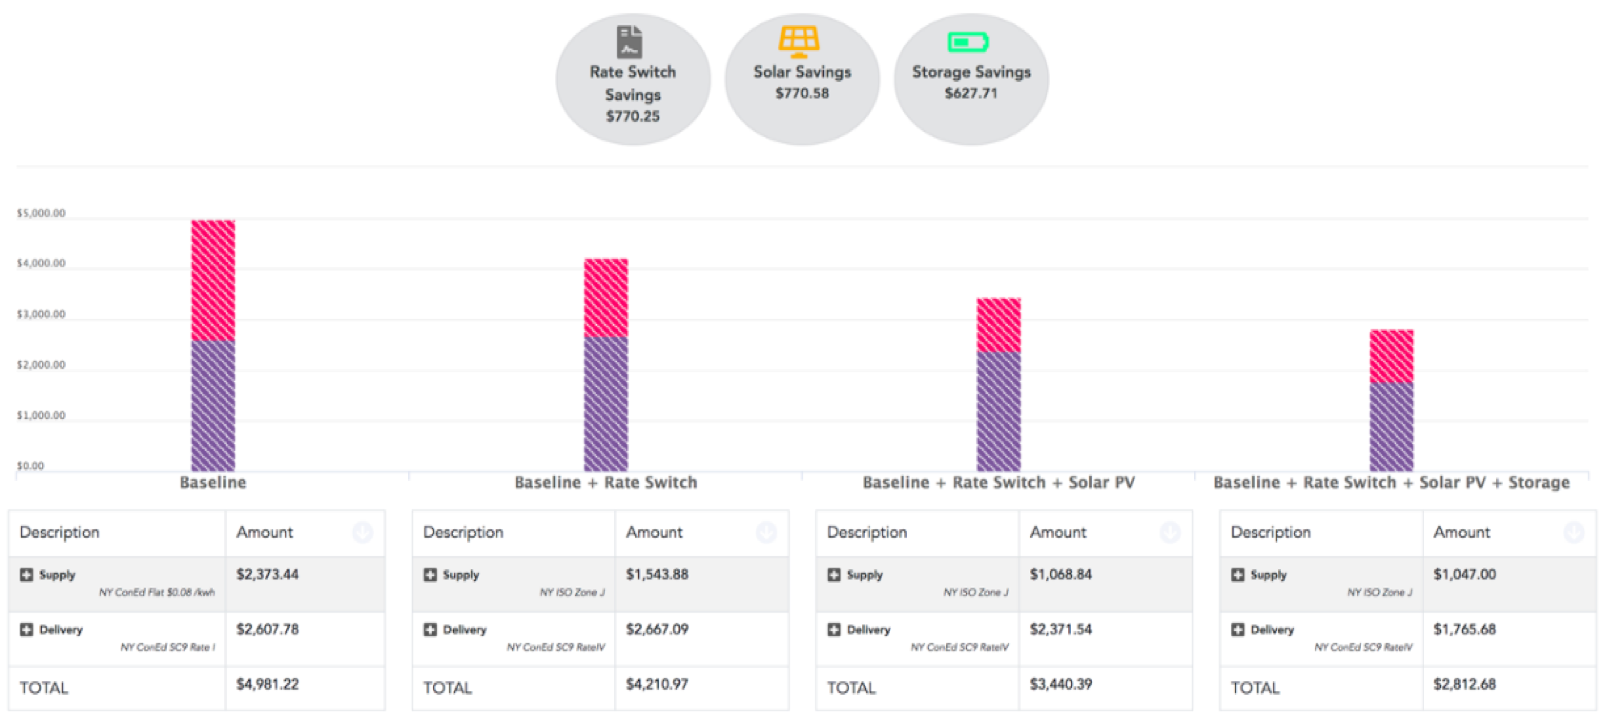Download the Storage scenario table
The height and width of the screenshot is (716, 1604).
pos(1575,532)
